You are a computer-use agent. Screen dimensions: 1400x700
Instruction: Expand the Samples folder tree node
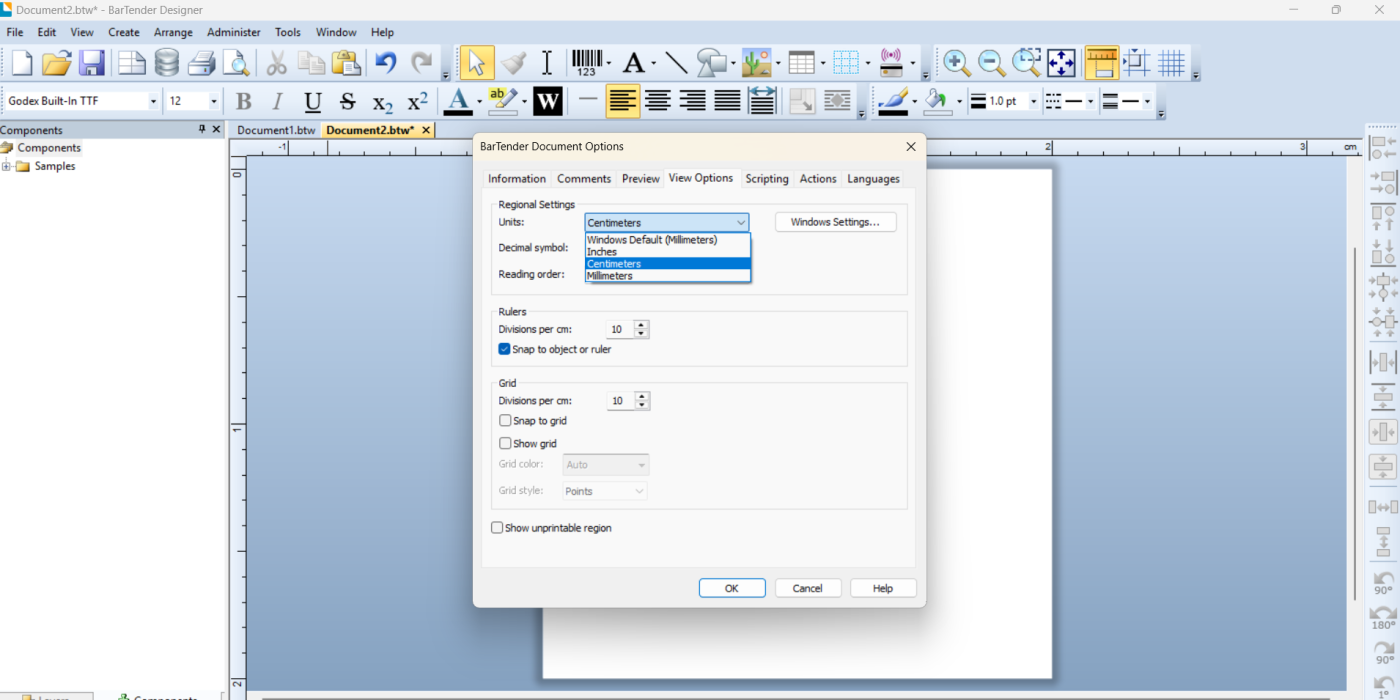[6, 166]
